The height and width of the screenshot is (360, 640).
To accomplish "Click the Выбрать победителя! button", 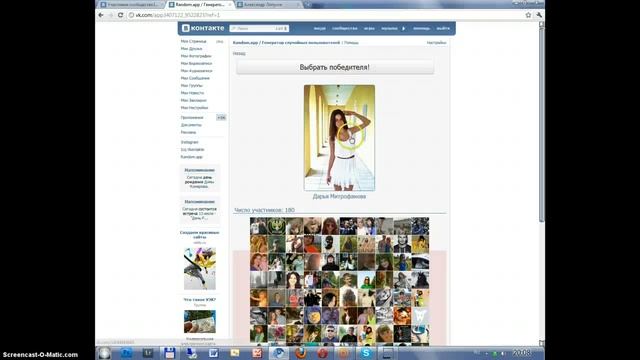I will coord(335,67).
